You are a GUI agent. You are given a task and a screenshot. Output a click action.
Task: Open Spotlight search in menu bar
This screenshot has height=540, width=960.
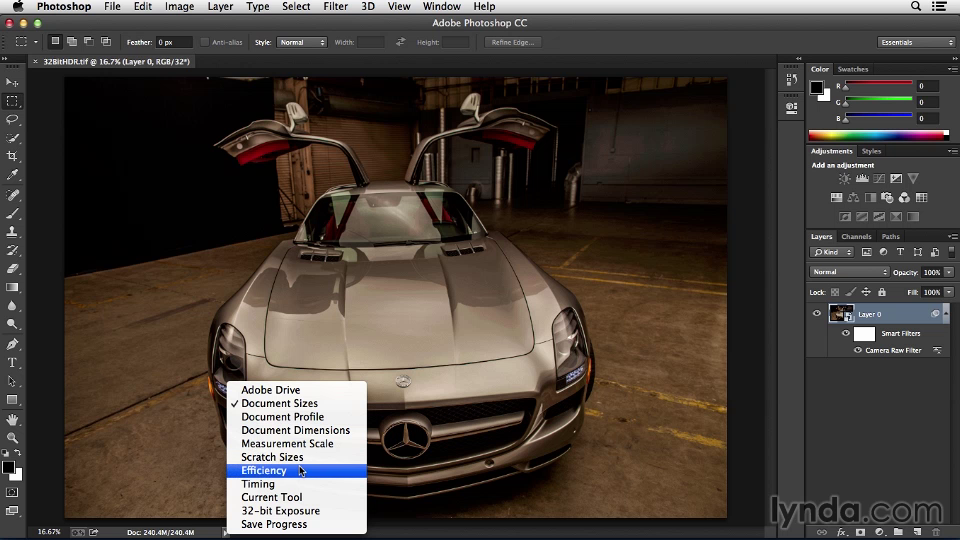916,6
